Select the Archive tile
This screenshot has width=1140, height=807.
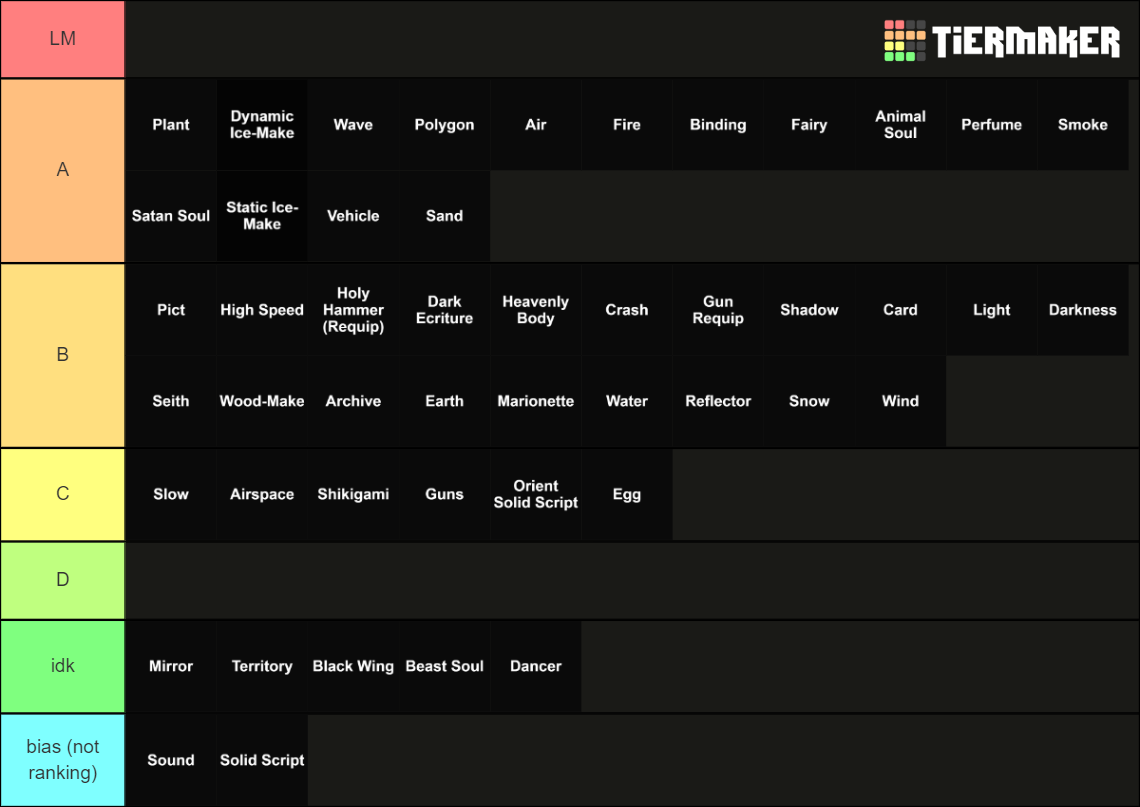[x=353, y=401]
